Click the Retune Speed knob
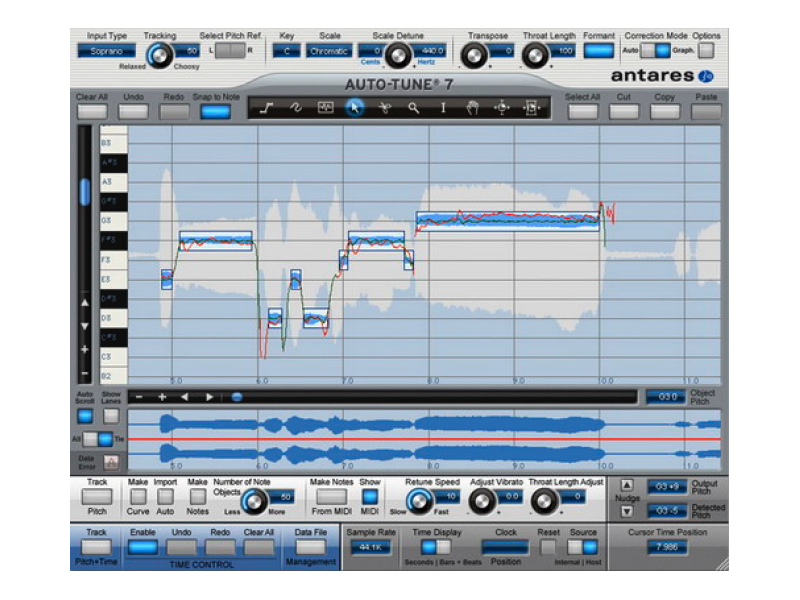Viewport: 800px width, 600px height. 419,501
